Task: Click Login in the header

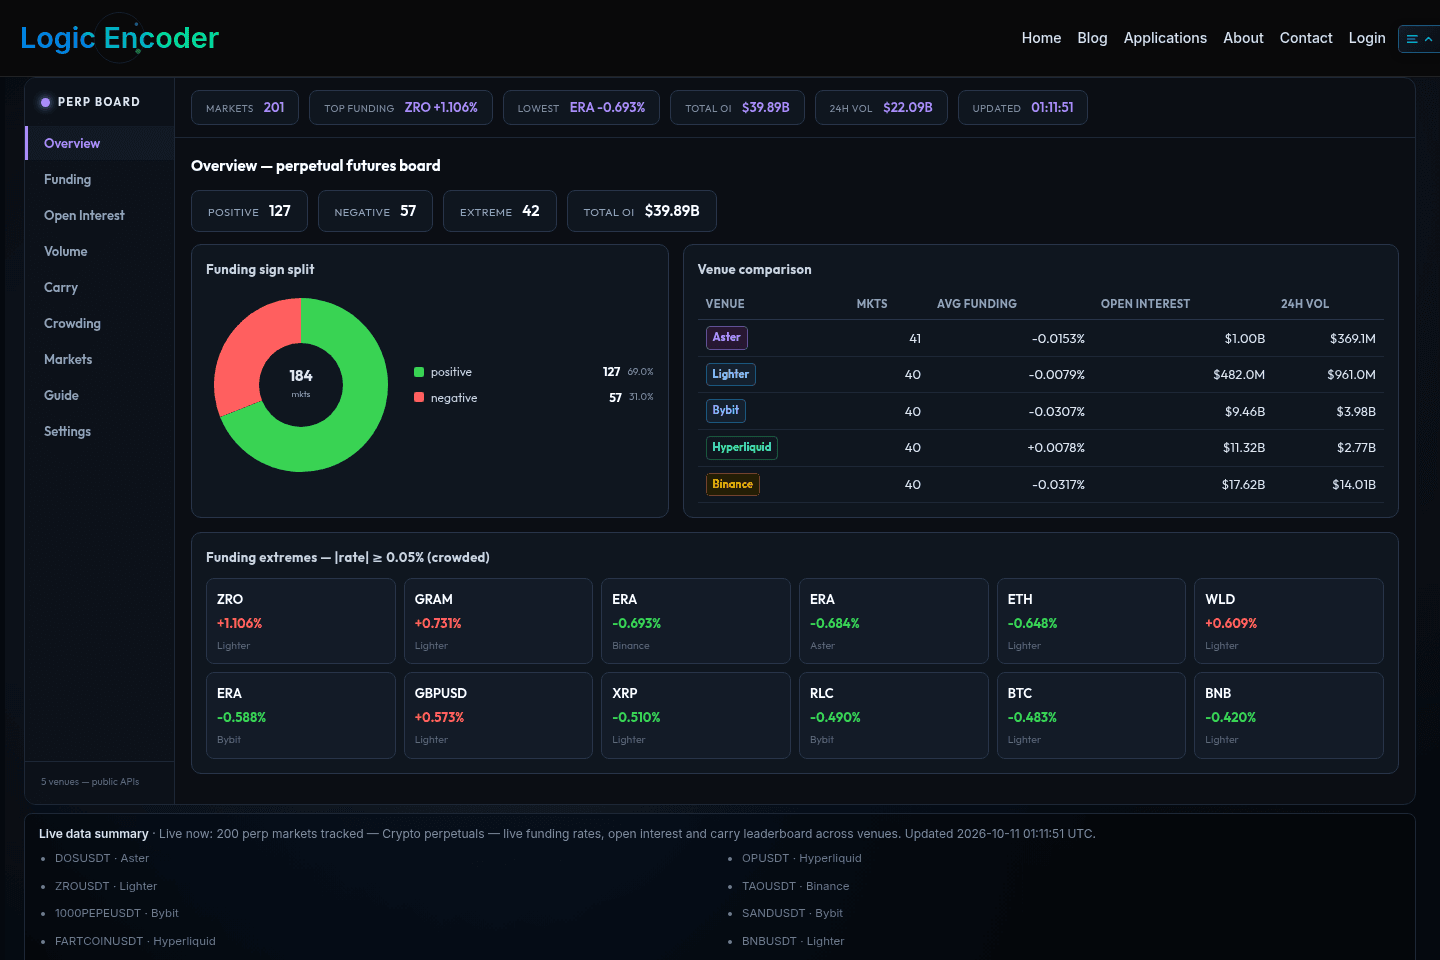Action: tap(1366, 38)
